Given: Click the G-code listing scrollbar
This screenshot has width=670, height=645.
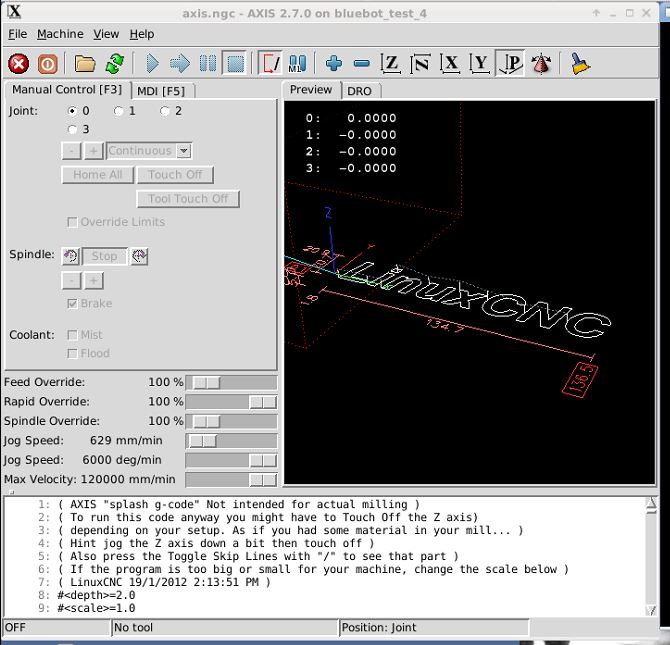Looking at the screenshot, I should click(651, 556).
